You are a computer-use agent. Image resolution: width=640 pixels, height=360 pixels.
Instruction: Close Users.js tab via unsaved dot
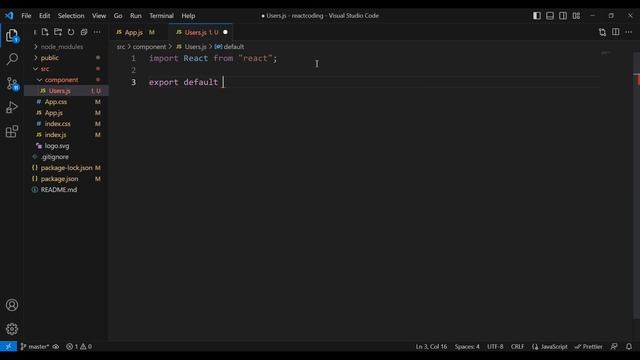[225, 32]
